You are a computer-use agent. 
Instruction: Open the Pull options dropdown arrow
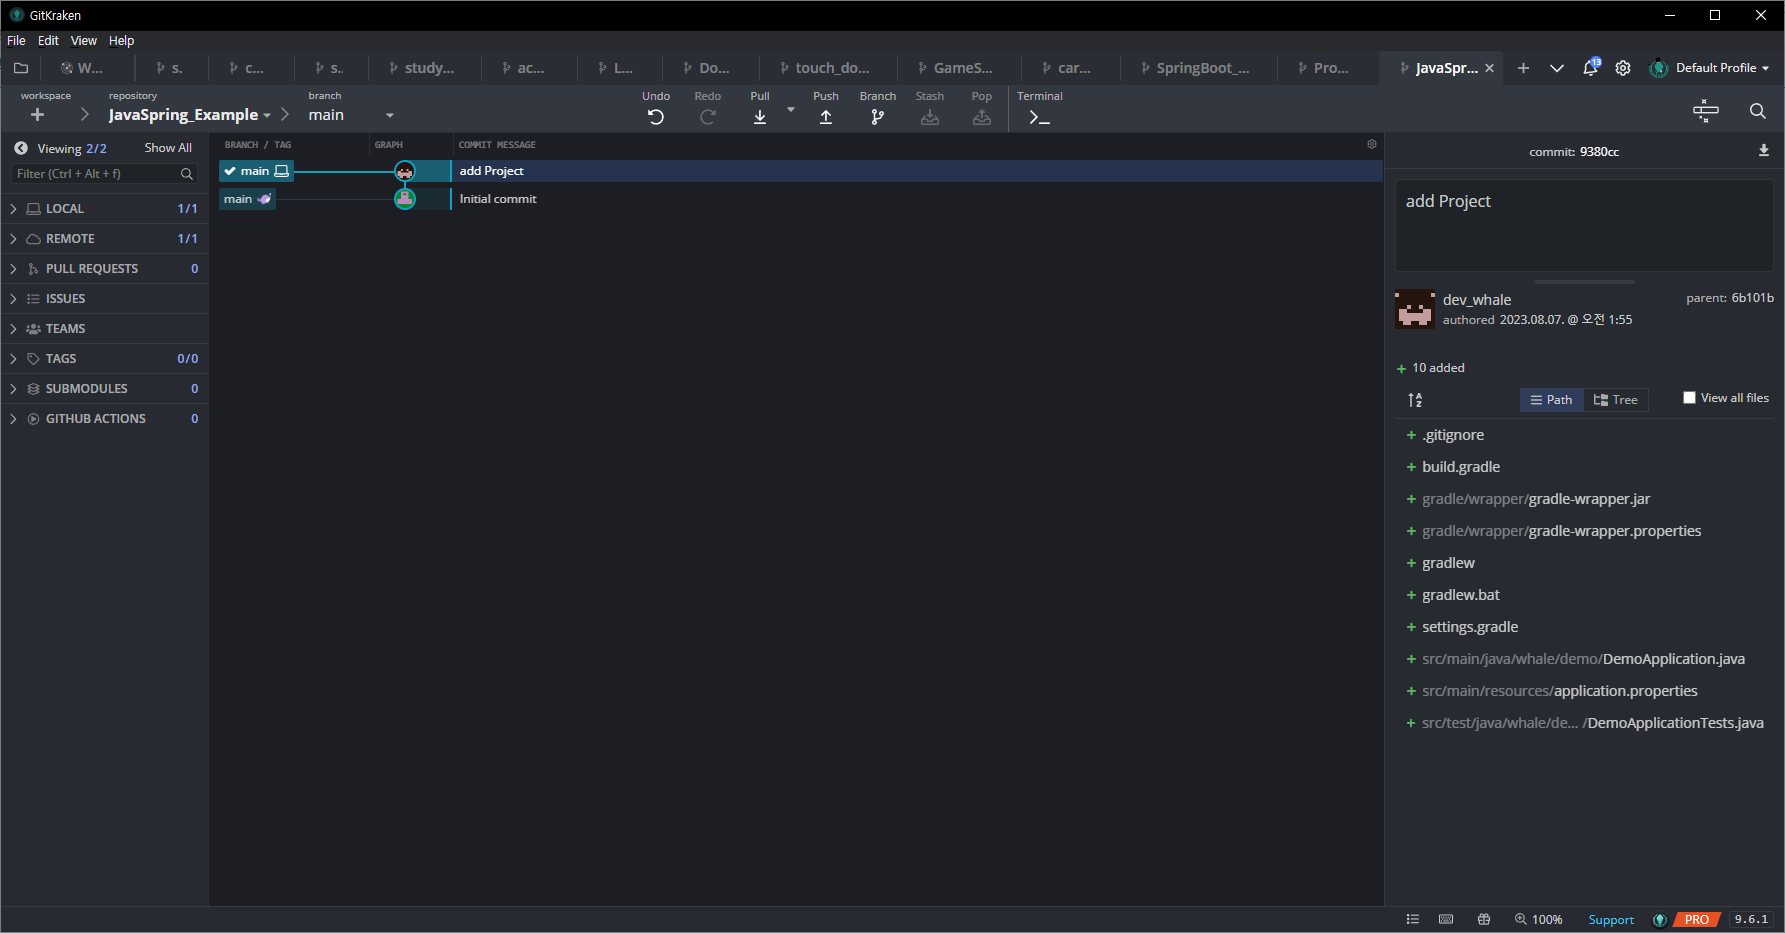click(791, 110)
